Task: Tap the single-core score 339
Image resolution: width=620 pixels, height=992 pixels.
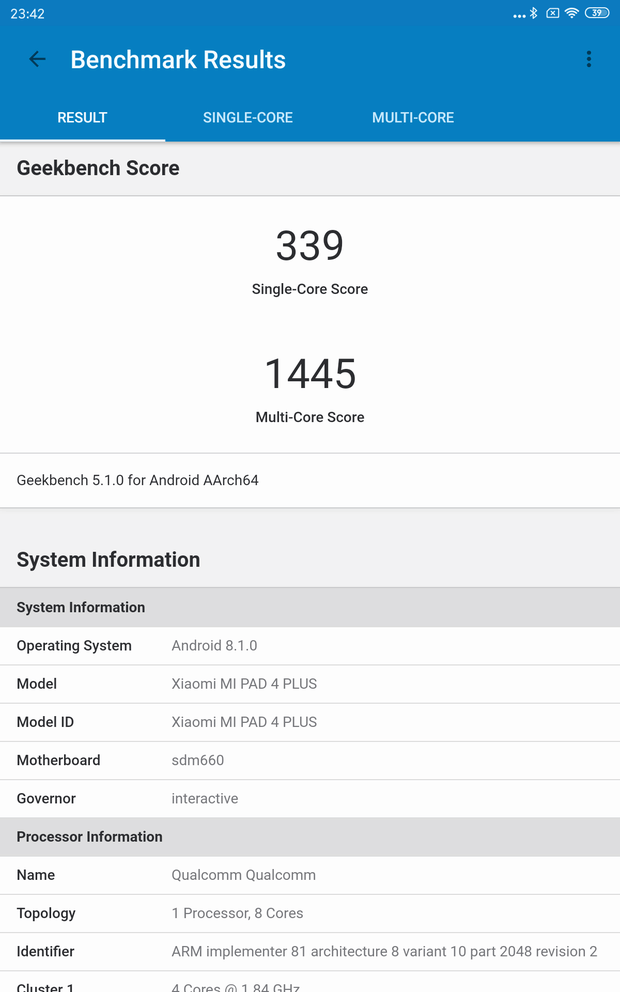Action: point(310,245)
